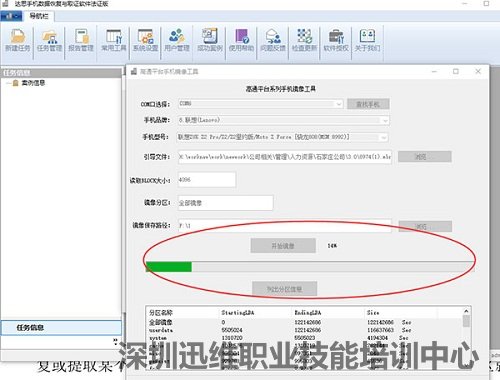Click the 开始镜像 start imaging button
The height and width of the screenshot is (380, 500).
[283, 246]
